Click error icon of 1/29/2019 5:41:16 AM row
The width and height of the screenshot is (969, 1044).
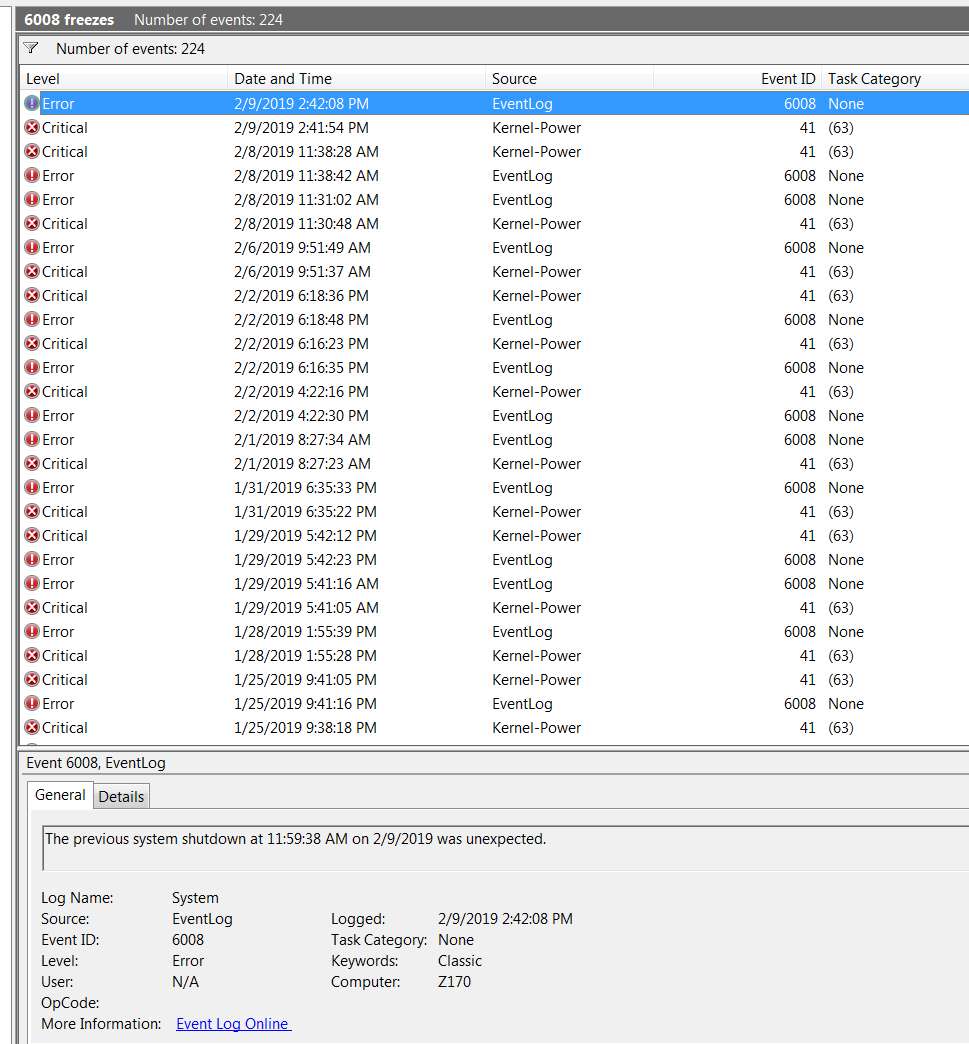[32, 583]
